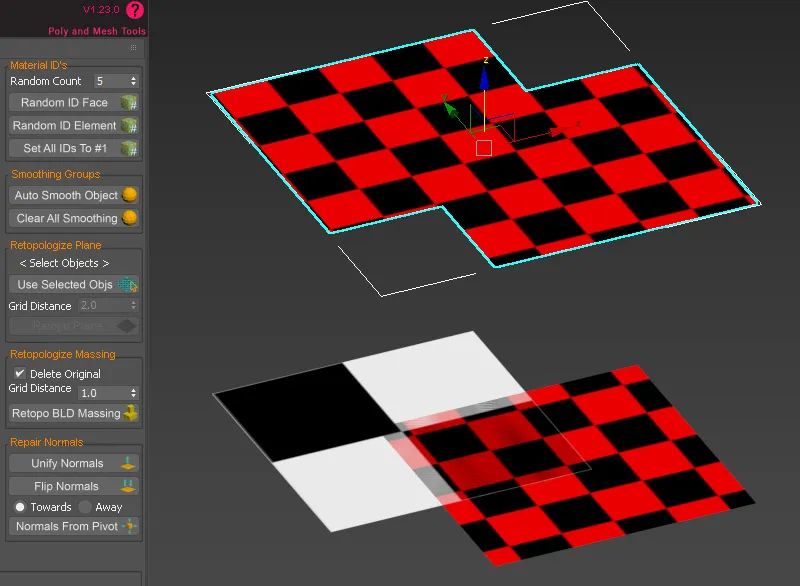
Task: Click the Random Count value field
Action: [x=111, y=81]
